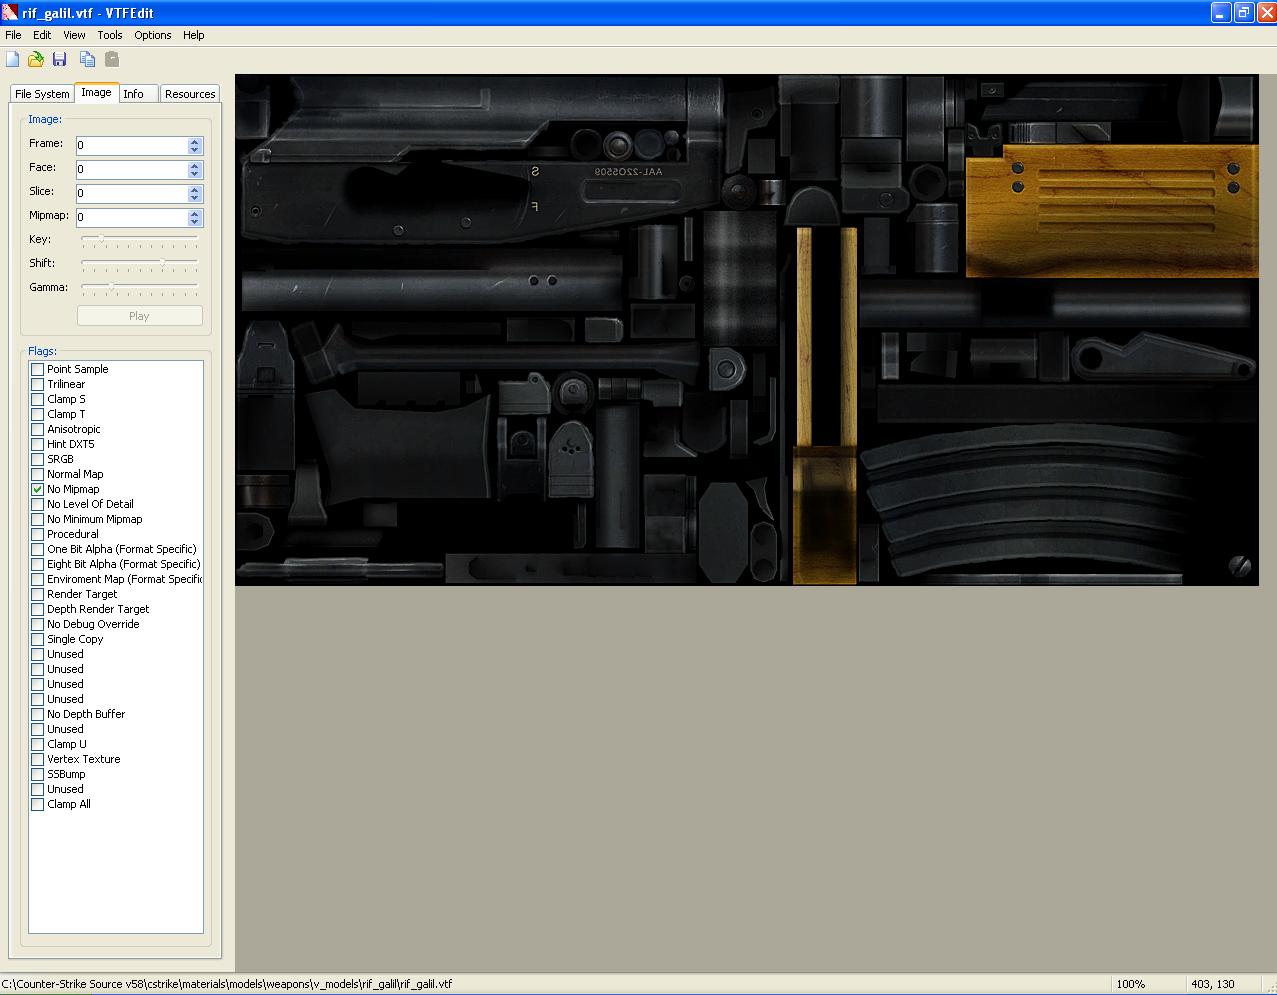
Task: Enable the Normal Map flag
Action: click(x=37, y=474)
